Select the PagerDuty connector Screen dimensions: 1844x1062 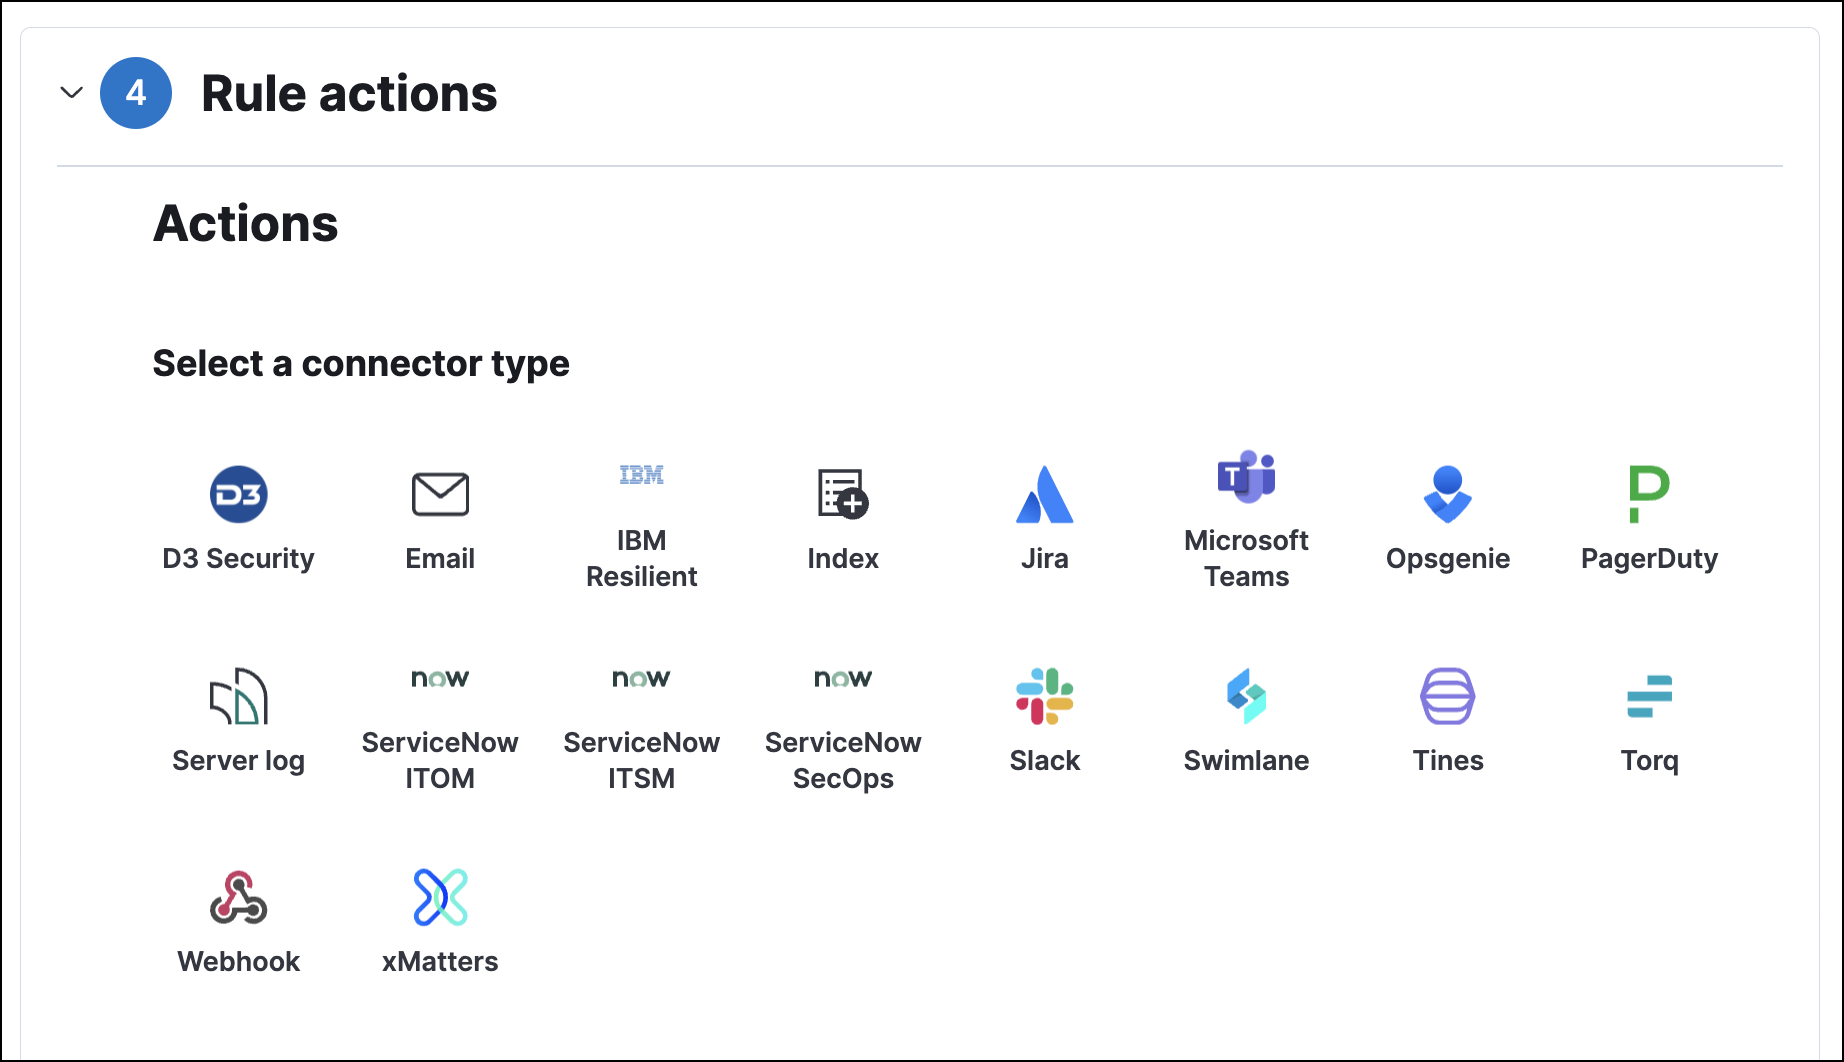[x=1649, y=515]
